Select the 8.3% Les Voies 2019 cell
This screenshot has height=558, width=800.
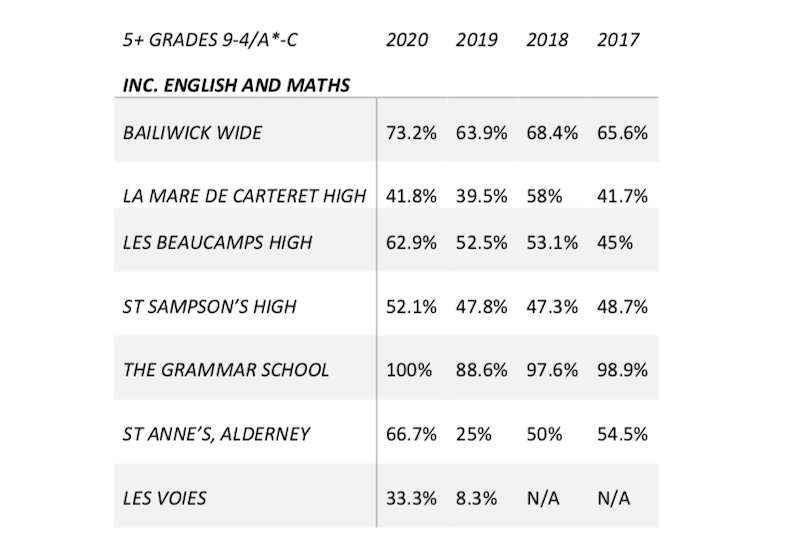click(x=477, y=498)
